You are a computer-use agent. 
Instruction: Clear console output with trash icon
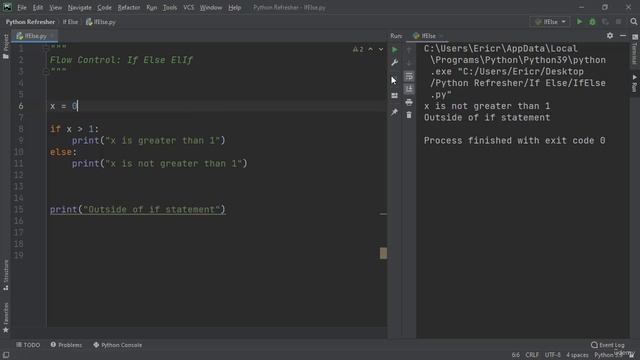409,115
